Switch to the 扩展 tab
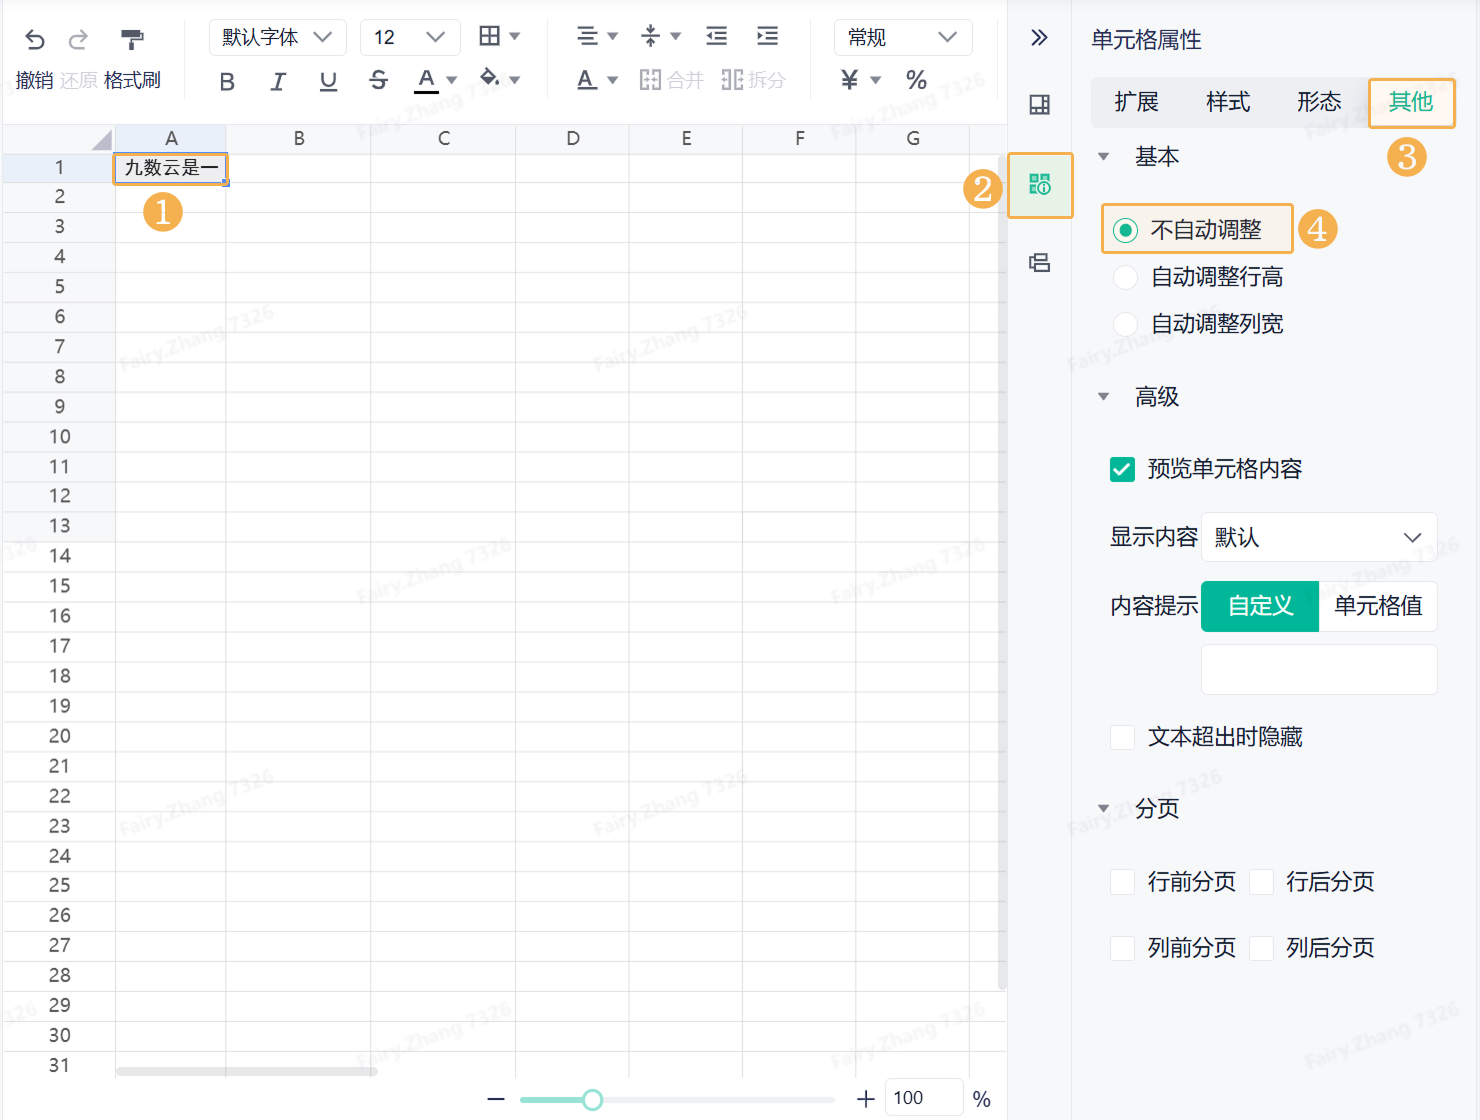This screenshot has width=1480, height=1120. pos(1136,102)
